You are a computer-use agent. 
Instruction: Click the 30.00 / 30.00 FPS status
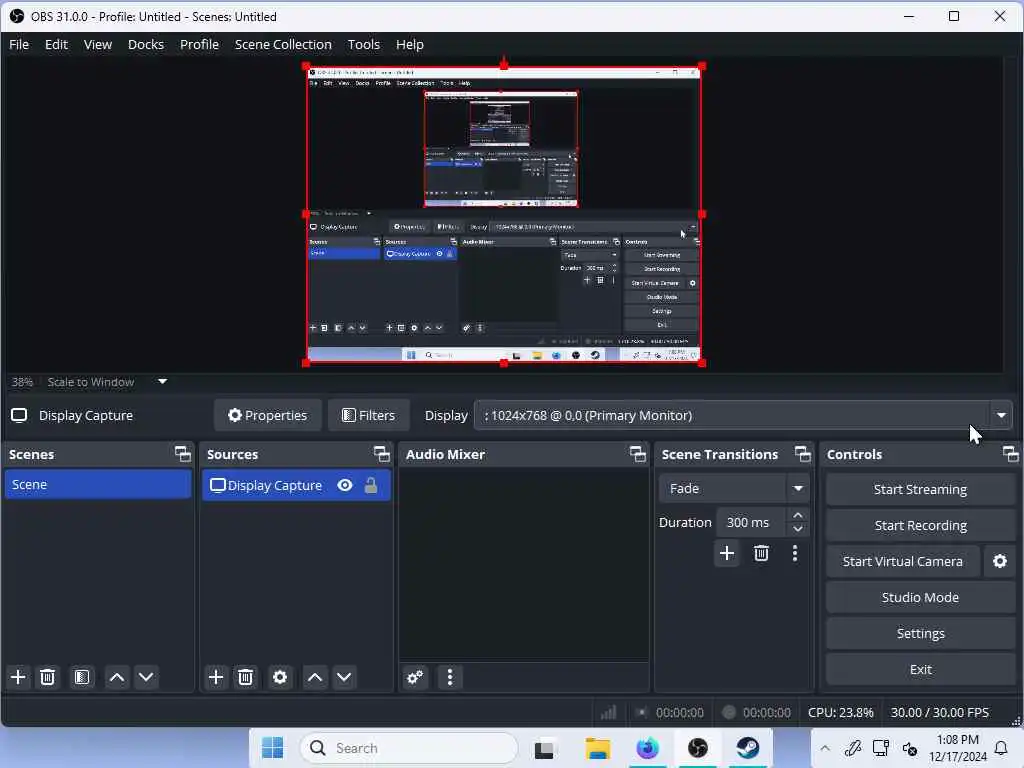[x=940, y=712]
